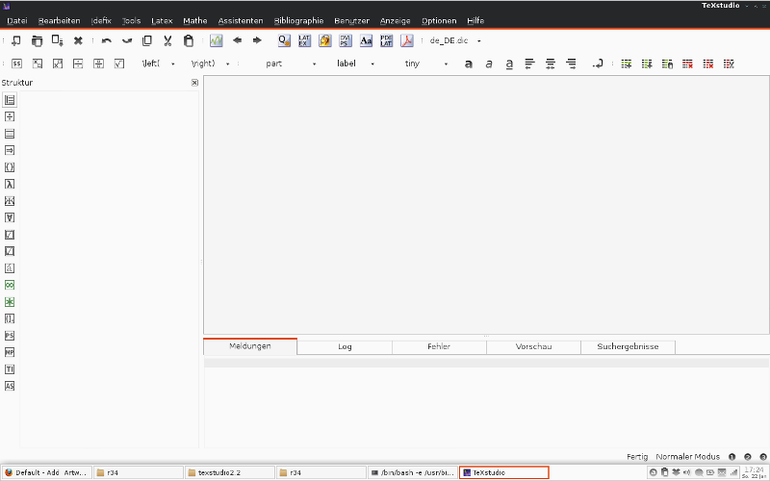Screen dimensions: 770x481
Task: Open PS (PSTricks) commands side panel
Action: pos(9,336)
